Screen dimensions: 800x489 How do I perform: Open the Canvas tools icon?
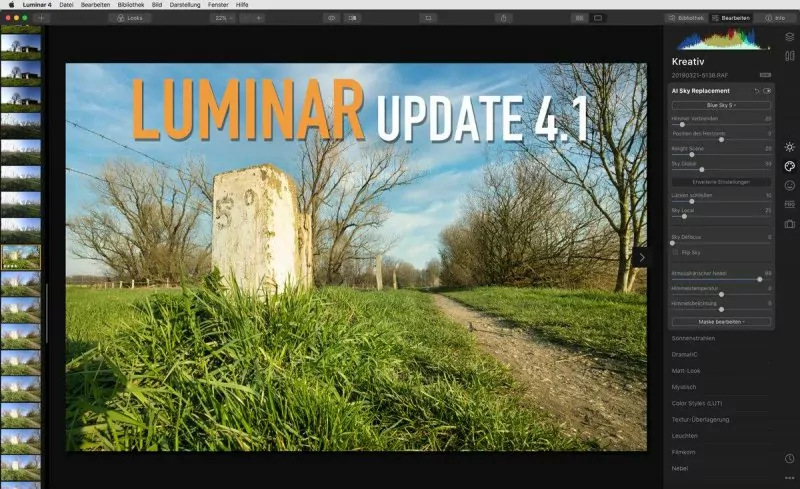point(789,56)
